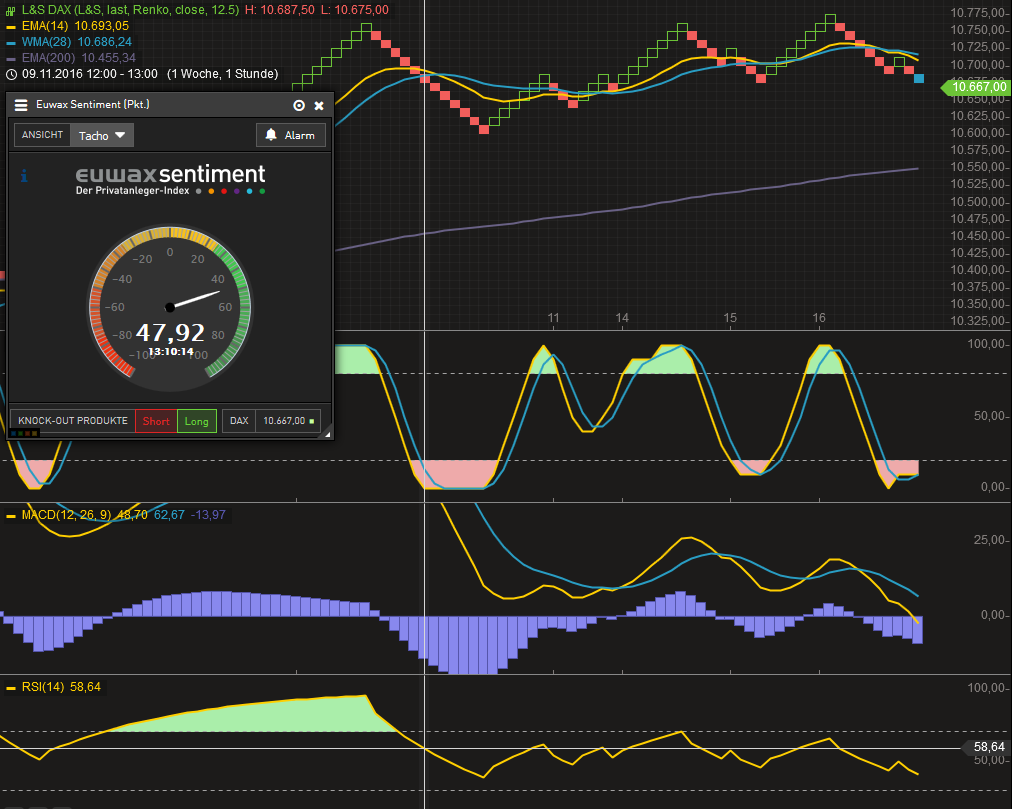
Task: Open the Tacho view dropdown
Action: pos(100,135)
